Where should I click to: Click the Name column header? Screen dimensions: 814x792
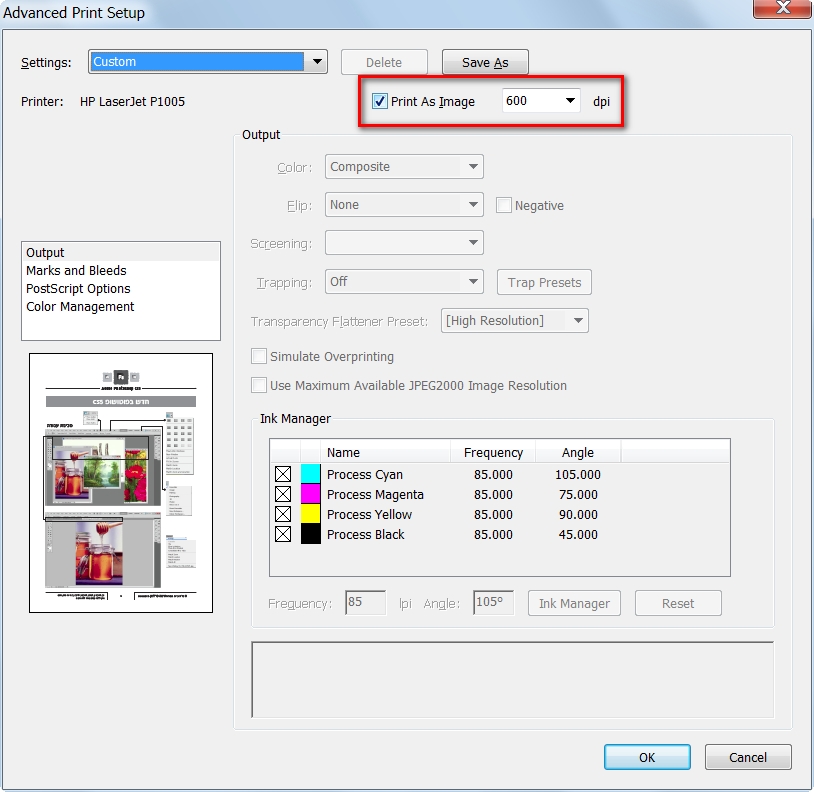(x=385, y=452)
